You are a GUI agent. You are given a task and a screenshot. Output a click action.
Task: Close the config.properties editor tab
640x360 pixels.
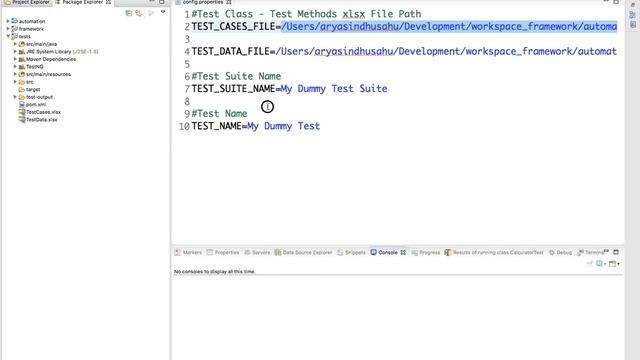[x=229, y=2]
